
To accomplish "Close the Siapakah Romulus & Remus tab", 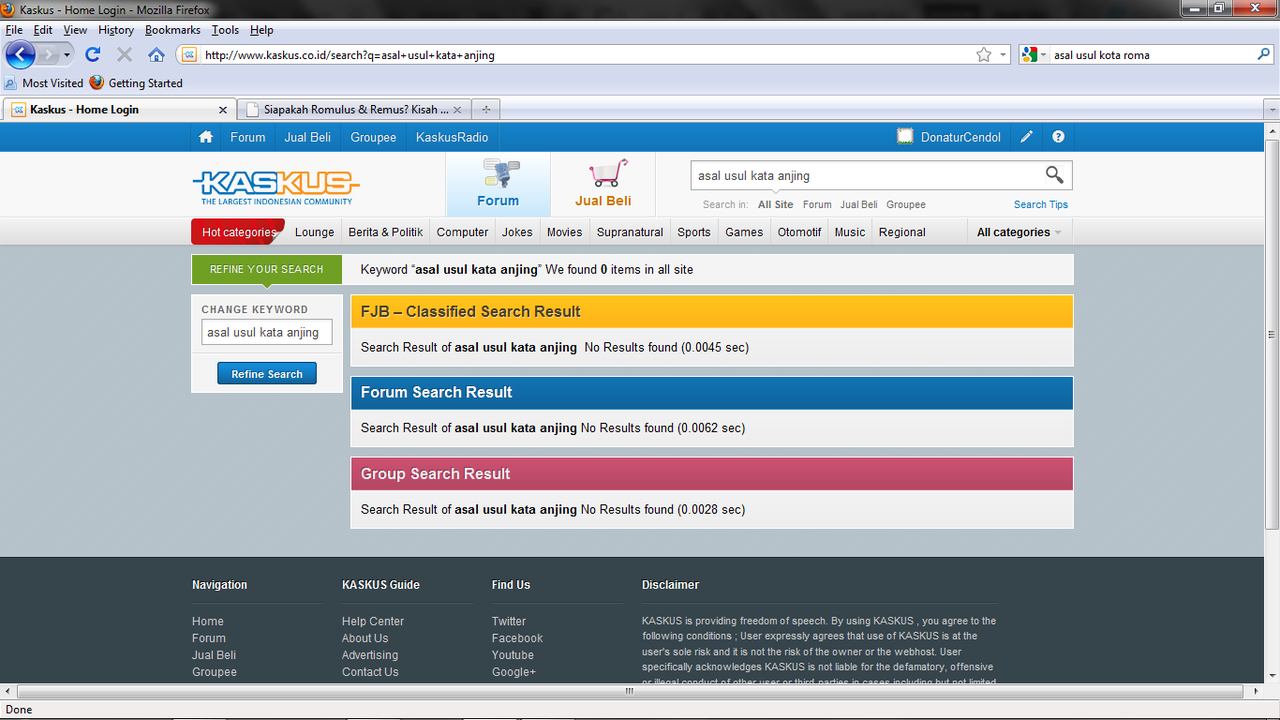I will pyautogui.click(x=457, y=110).
